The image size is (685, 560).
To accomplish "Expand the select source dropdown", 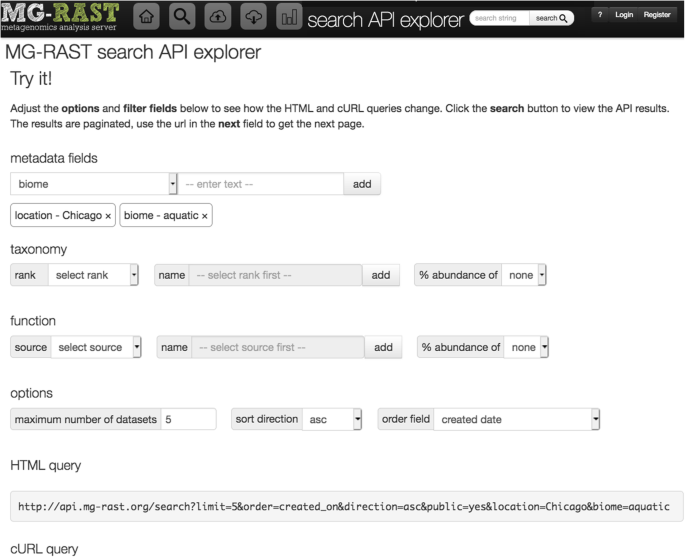I will pyautogui.click(x=96, y=347).
